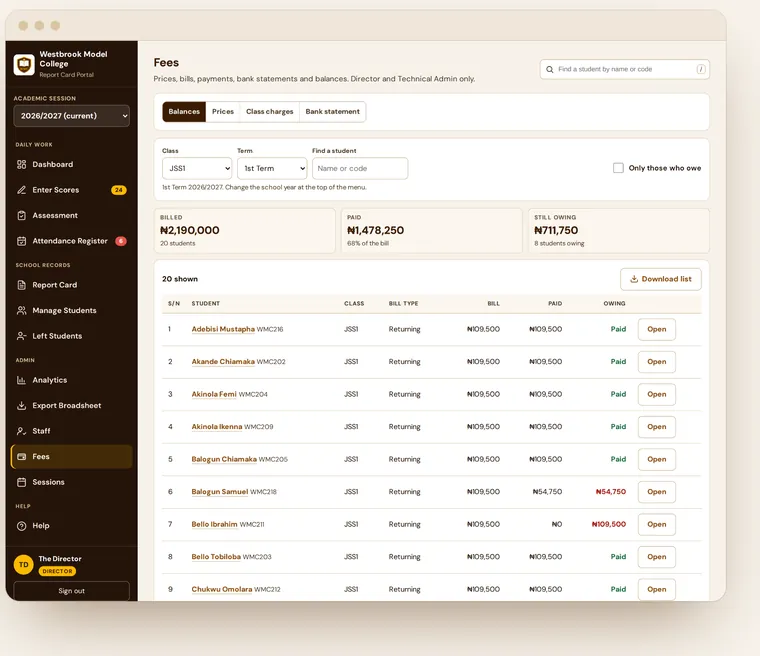
Task: Click the Assessment clipboard icon
Action: (x=21, y=215)
